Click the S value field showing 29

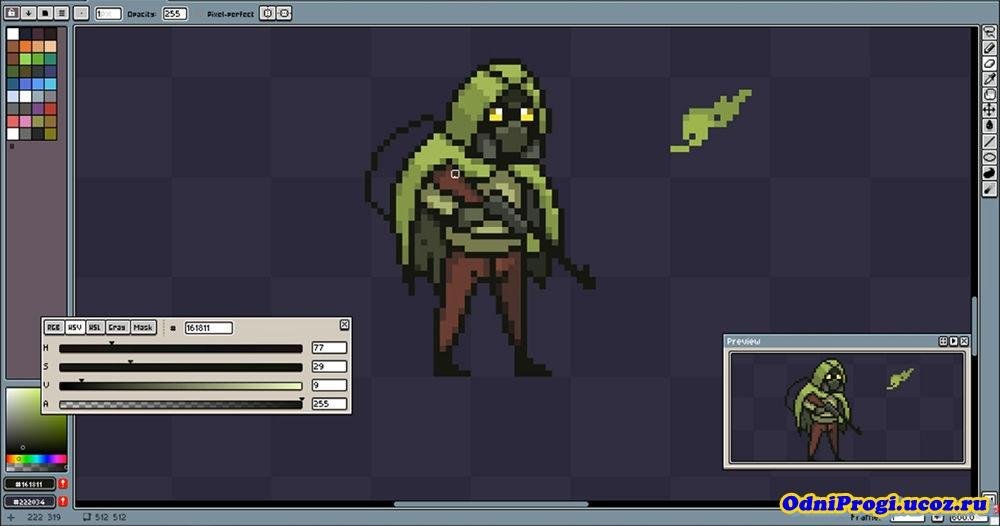[329, 367]
